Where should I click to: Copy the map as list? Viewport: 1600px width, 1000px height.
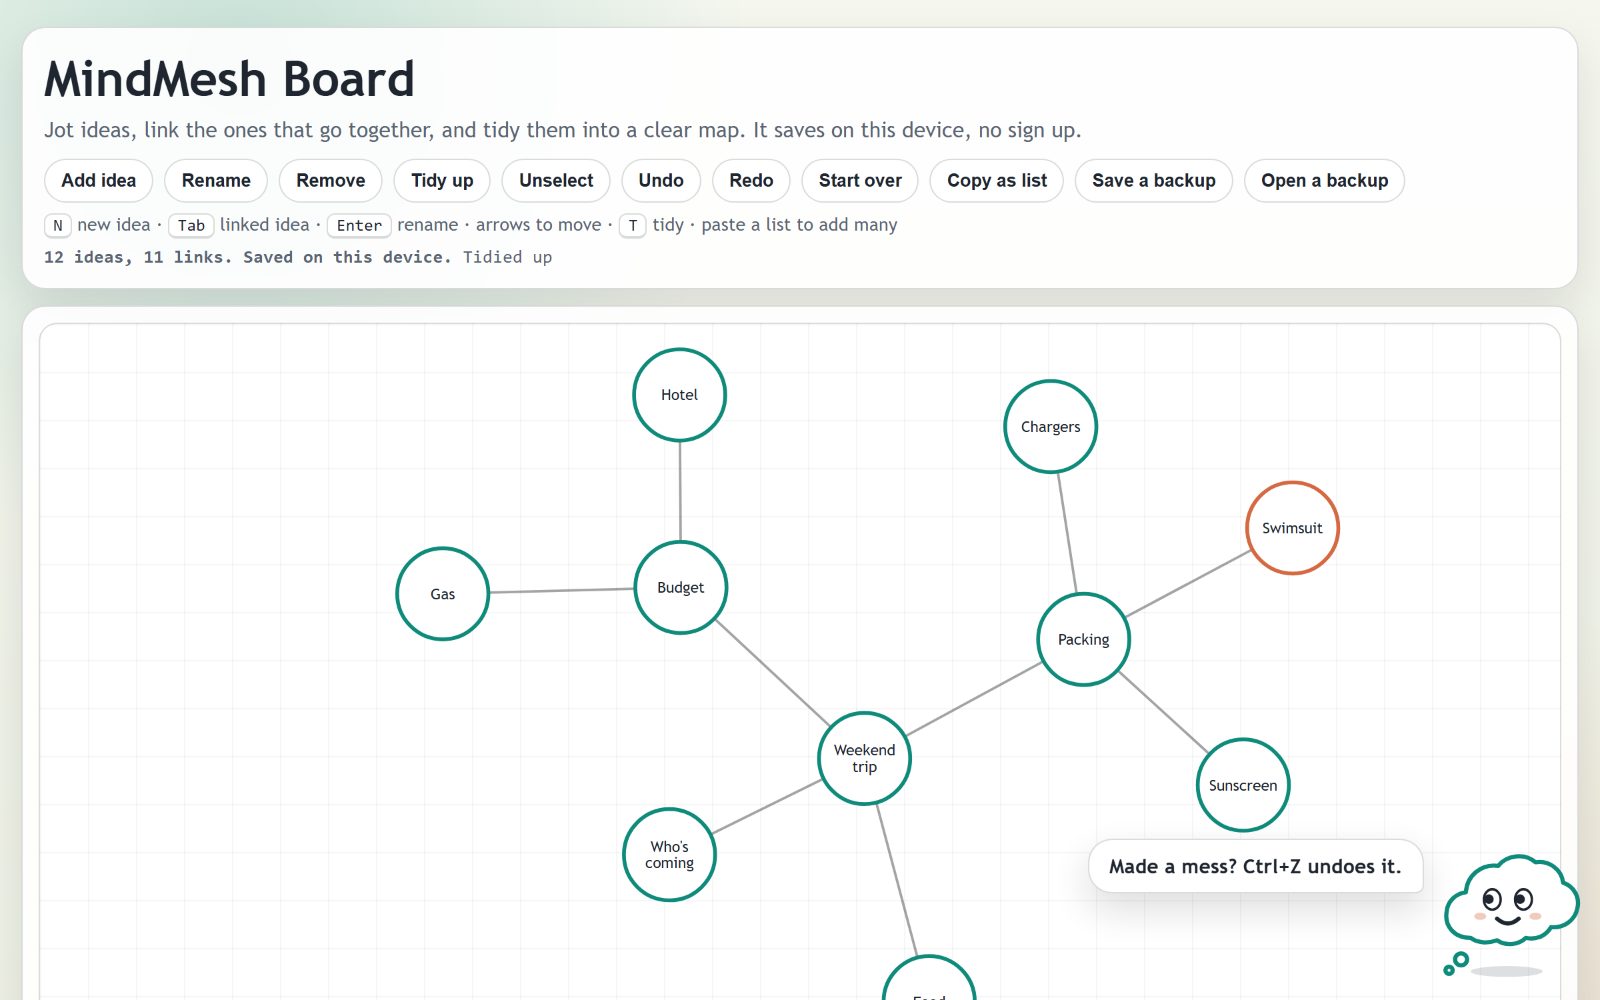pos(997,181)
